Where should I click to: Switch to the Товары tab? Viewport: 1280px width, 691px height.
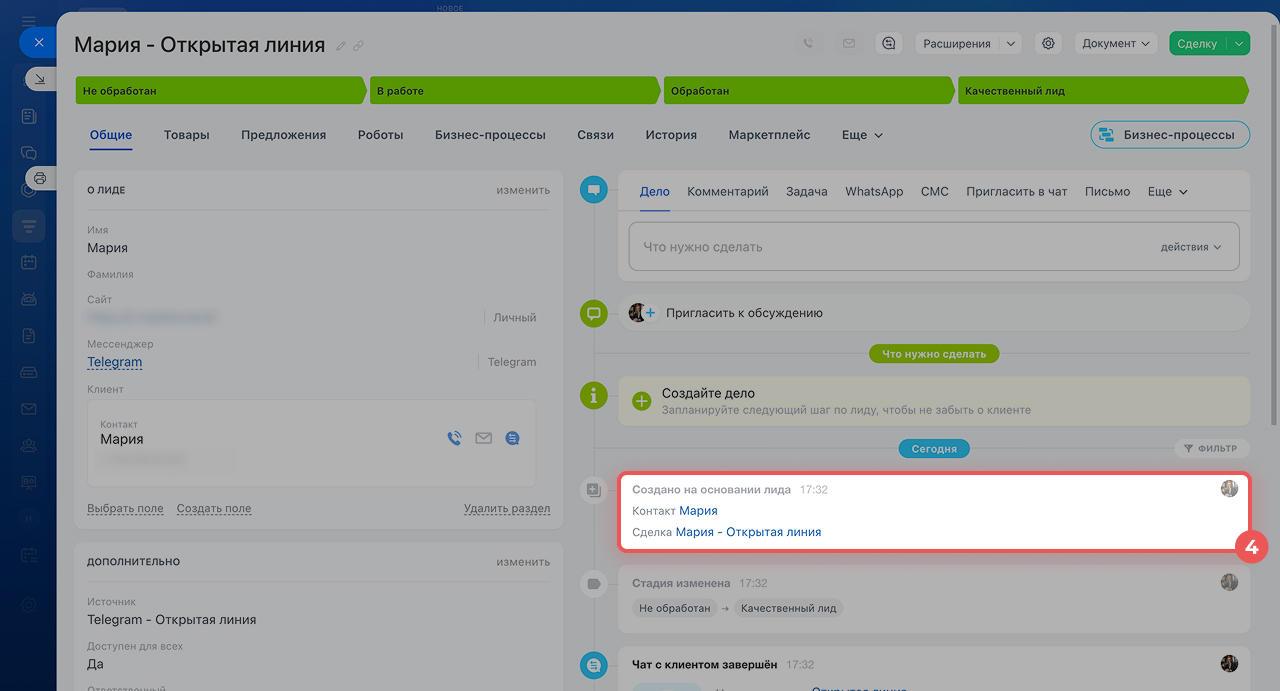tap(187, 135)
